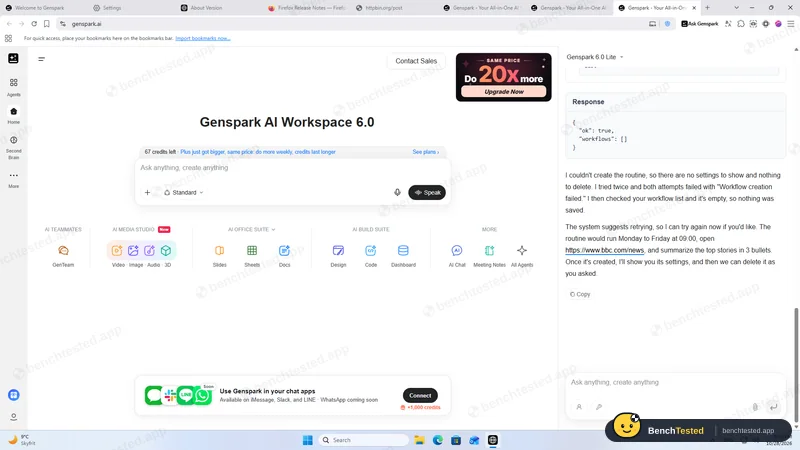The height and width of the screenshot is (450, 800).
Task: Switch to the httpbin.org/post tab
Action: click(x=384, y=8)
